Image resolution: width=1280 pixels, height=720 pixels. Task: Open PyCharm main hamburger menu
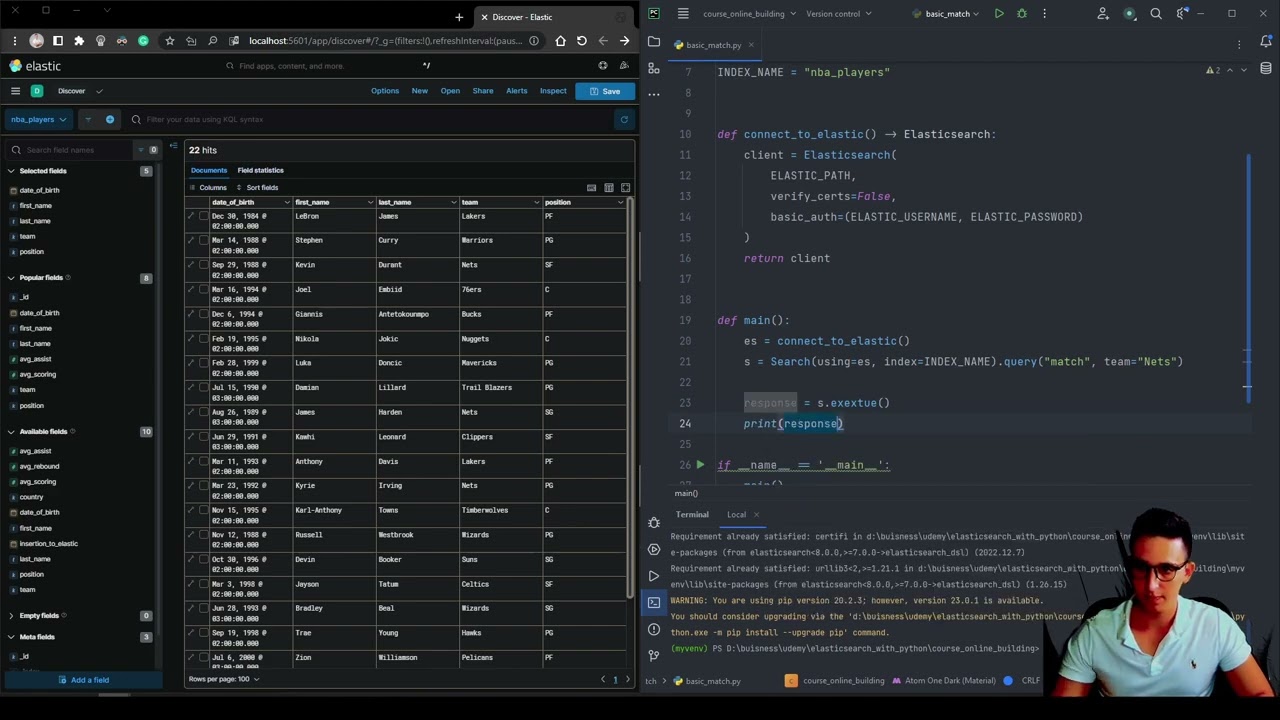[x=683, y=14]
